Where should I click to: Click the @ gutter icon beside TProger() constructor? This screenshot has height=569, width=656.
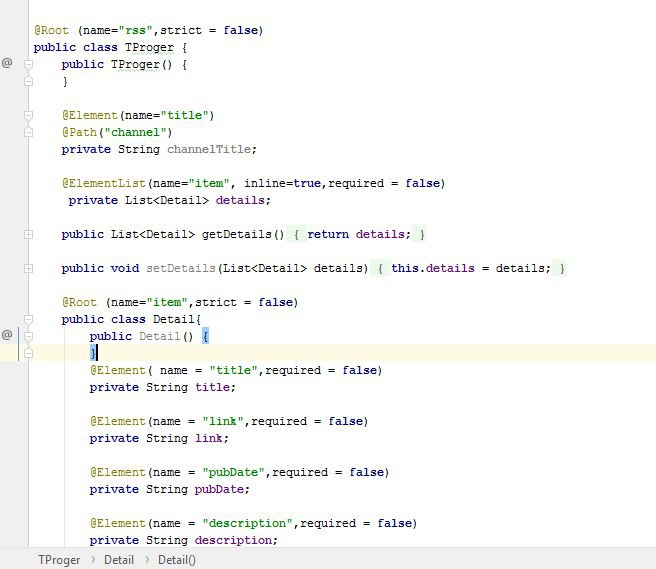click(7, 63)
